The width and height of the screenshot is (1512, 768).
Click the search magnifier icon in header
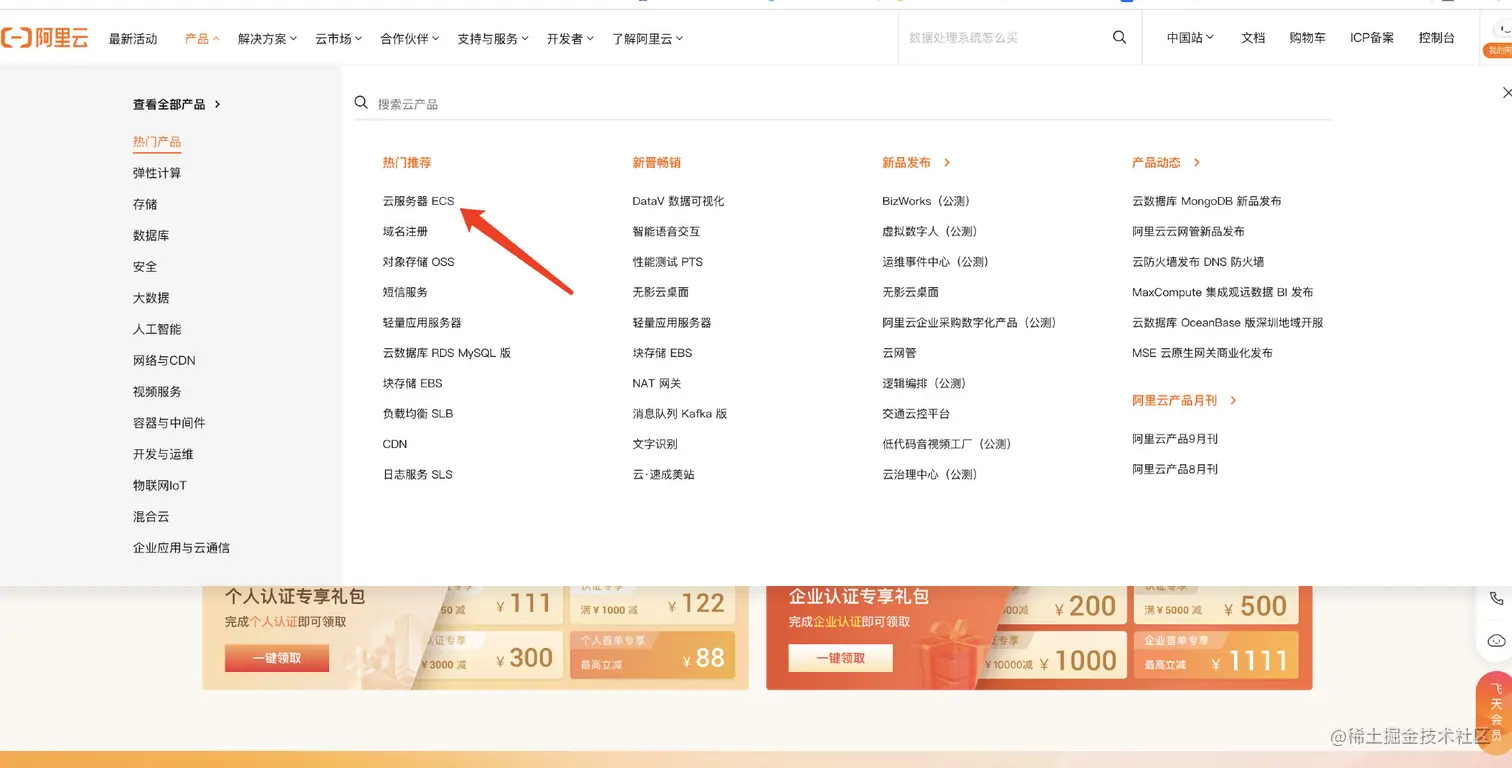point(1119,37)
